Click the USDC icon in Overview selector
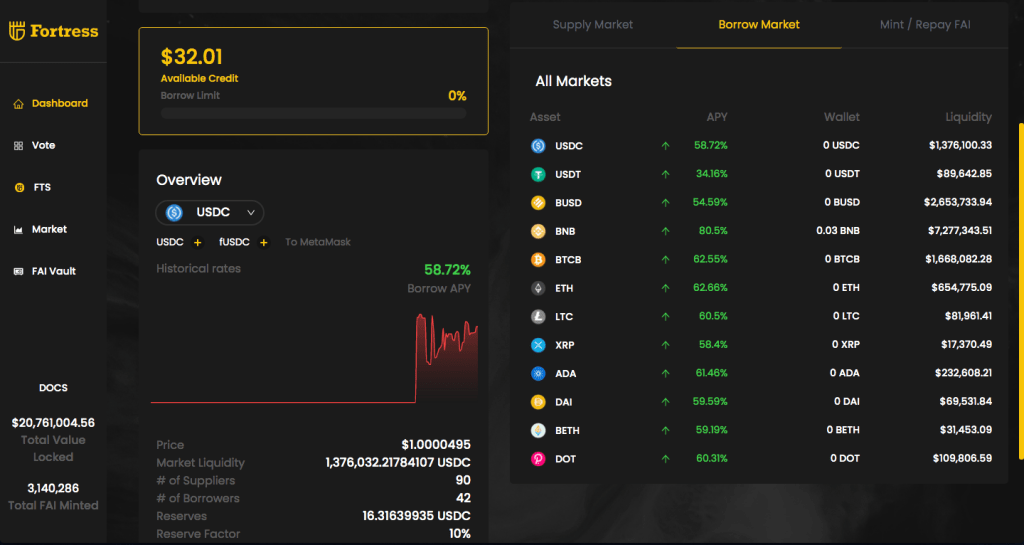This screenshot has height=545, width=1024. pos(174,213)
